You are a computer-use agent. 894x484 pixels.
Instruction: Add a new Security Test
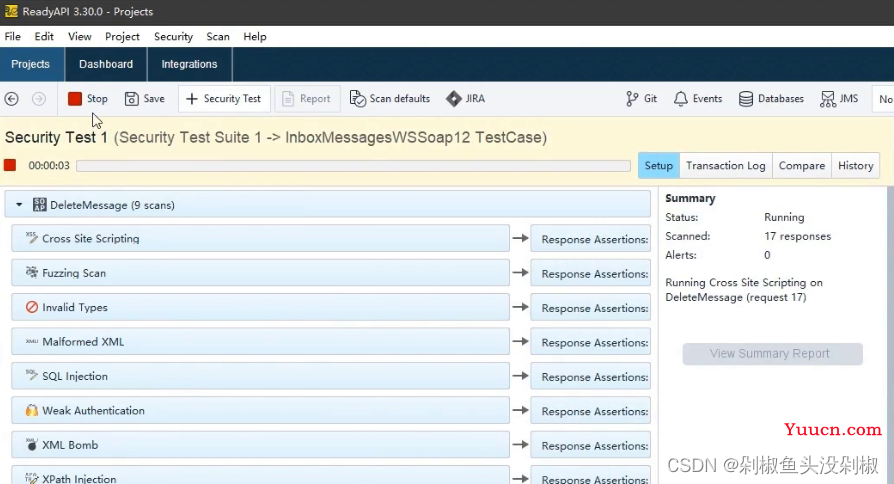pos(224,99)
